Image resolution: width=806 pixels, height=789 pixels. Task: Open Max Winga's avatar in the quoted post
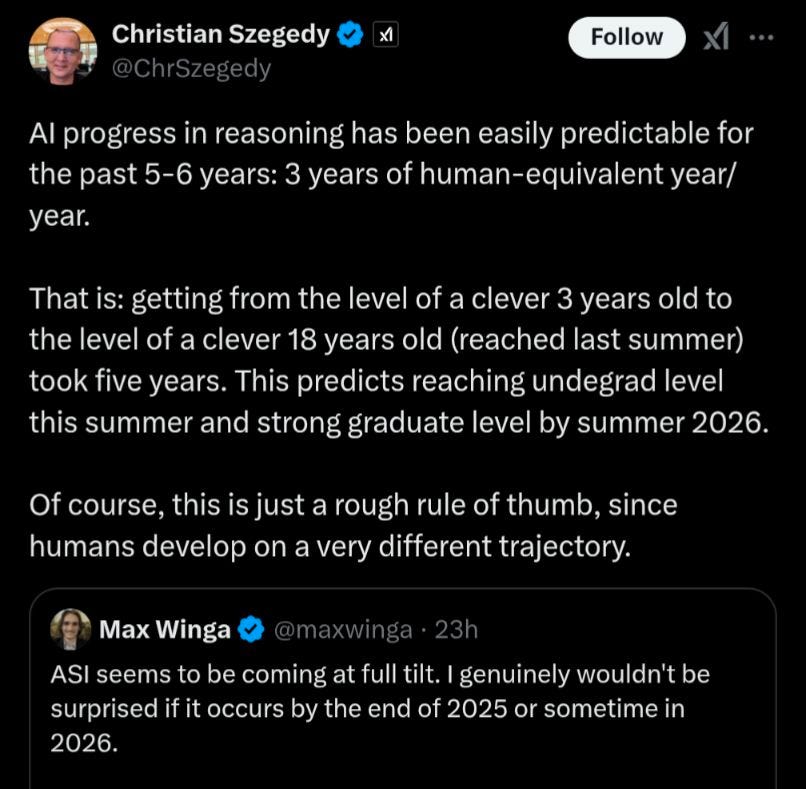[71, 629]
